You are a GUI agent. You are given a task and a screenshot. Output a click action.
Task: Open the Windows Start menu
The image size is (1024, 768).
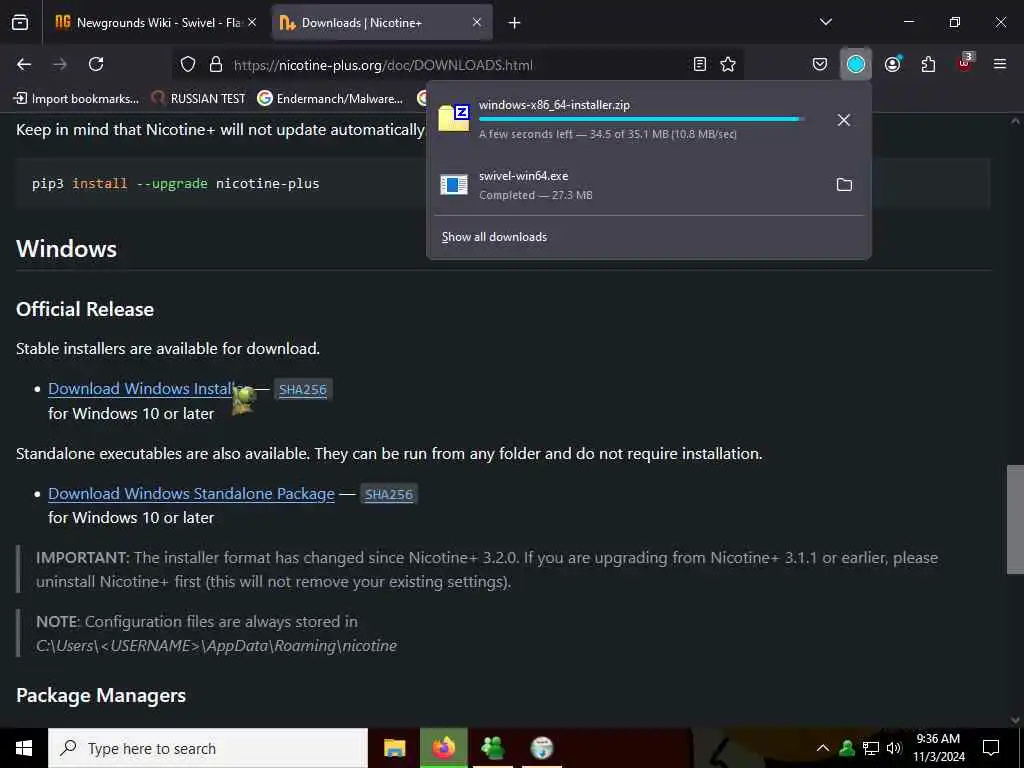point(24,748)
